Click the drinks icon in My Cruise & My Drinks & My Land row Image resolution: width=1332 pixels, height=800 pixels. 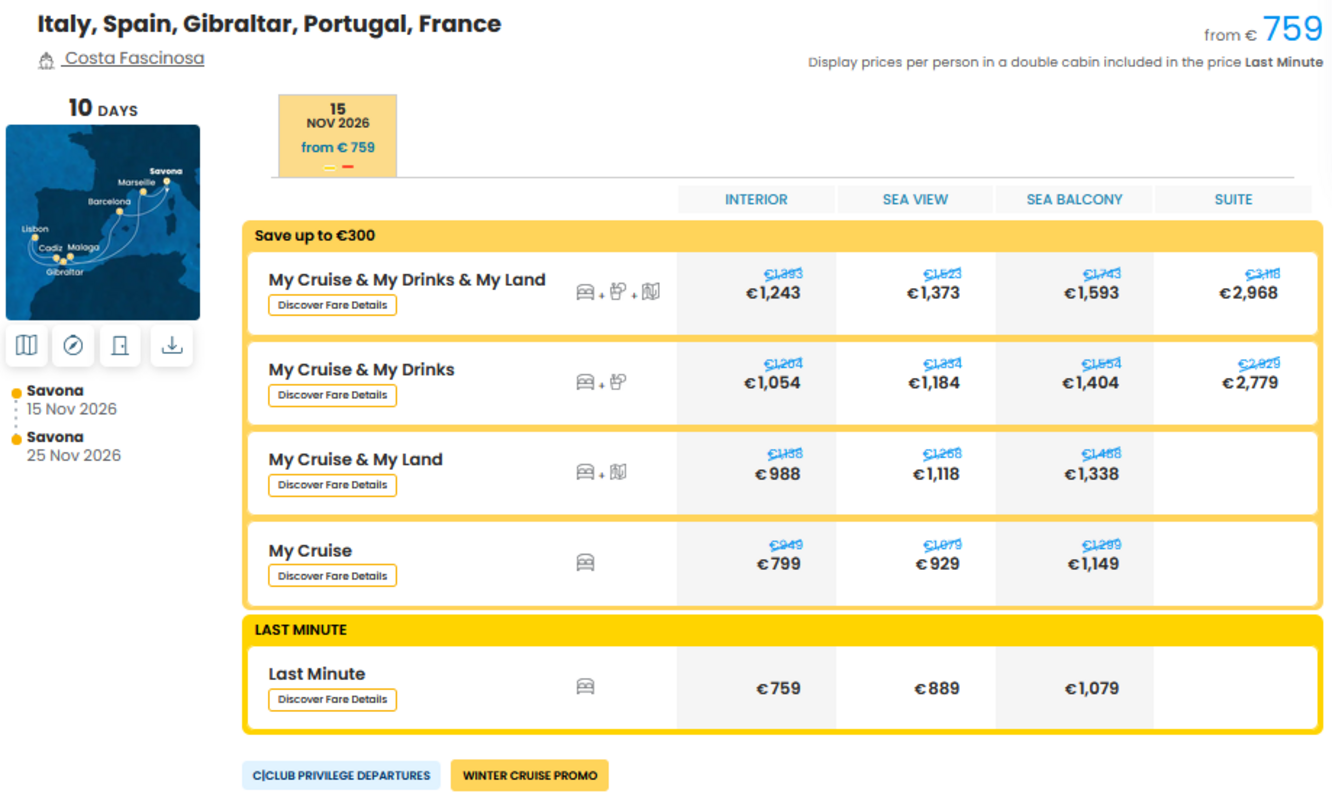coord(618,291)
